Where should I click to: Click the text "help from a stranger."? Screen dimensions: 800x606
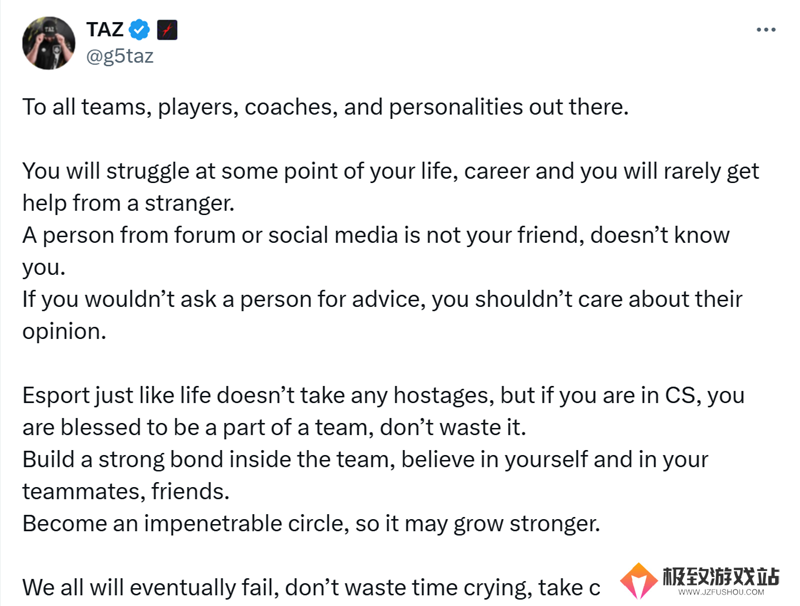(129, 203)
